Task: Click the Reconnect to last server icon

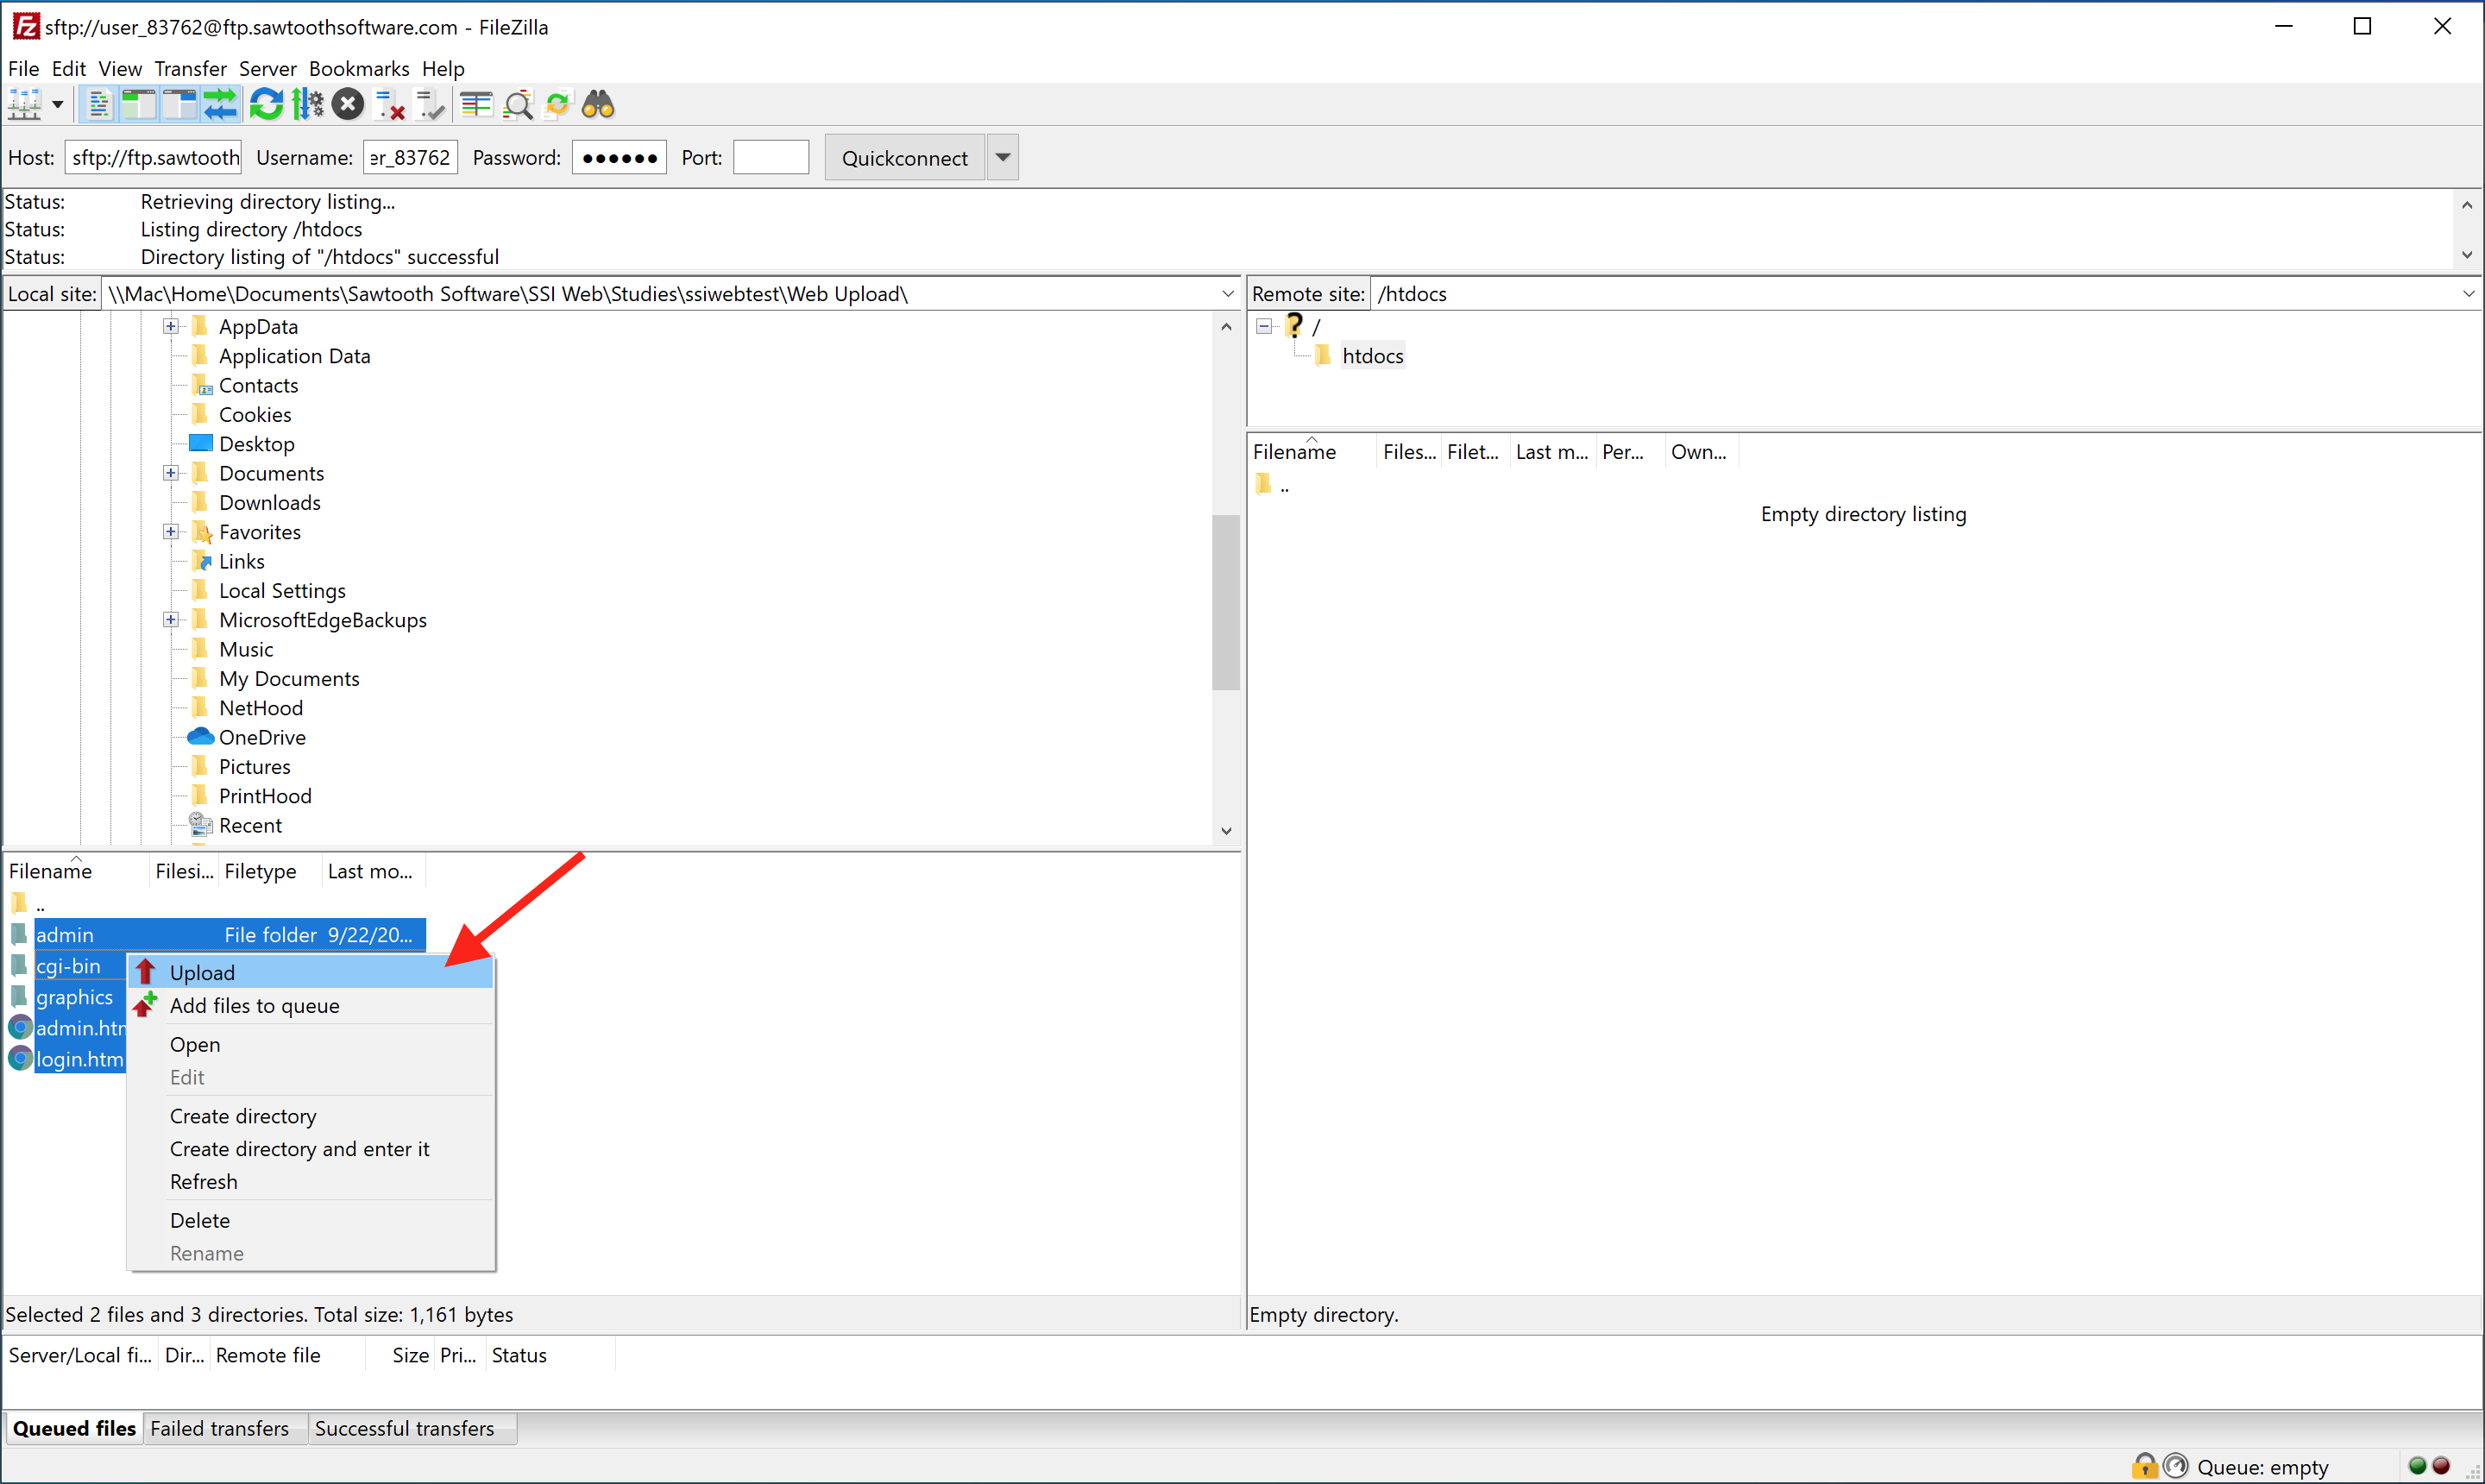Action: tap(430, 105)
